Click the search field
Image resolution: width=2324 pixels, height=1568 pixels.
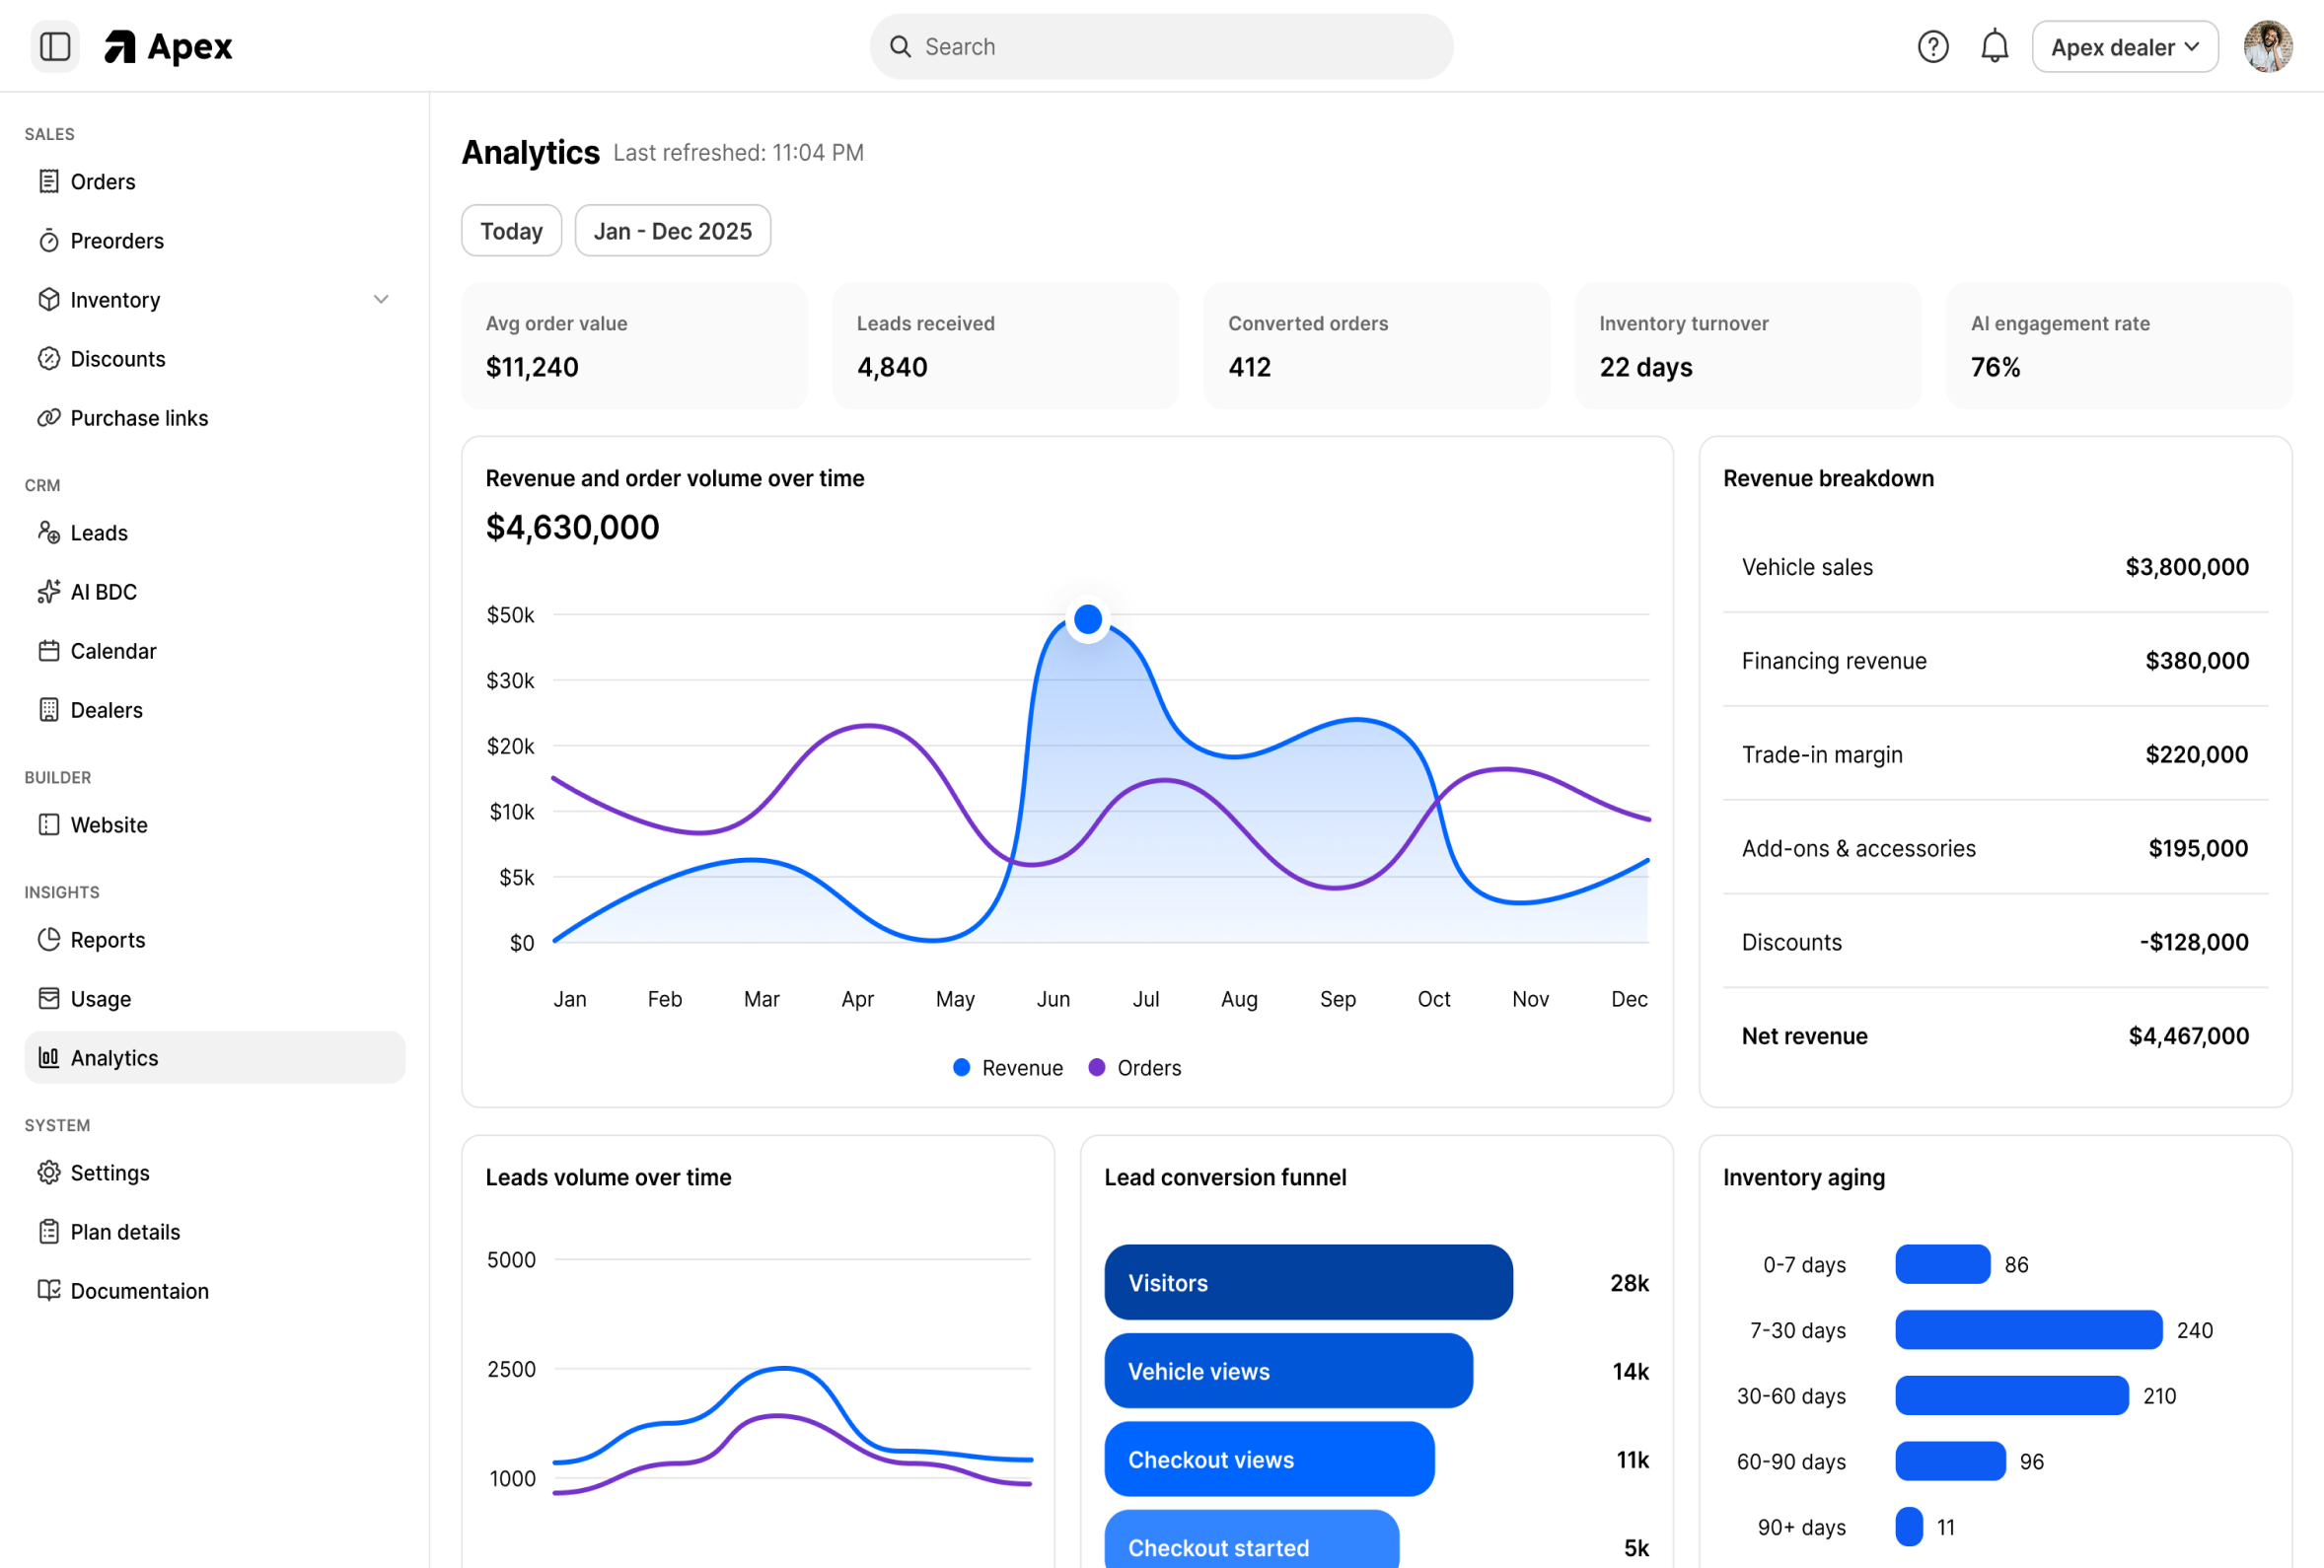point(1160,46)
